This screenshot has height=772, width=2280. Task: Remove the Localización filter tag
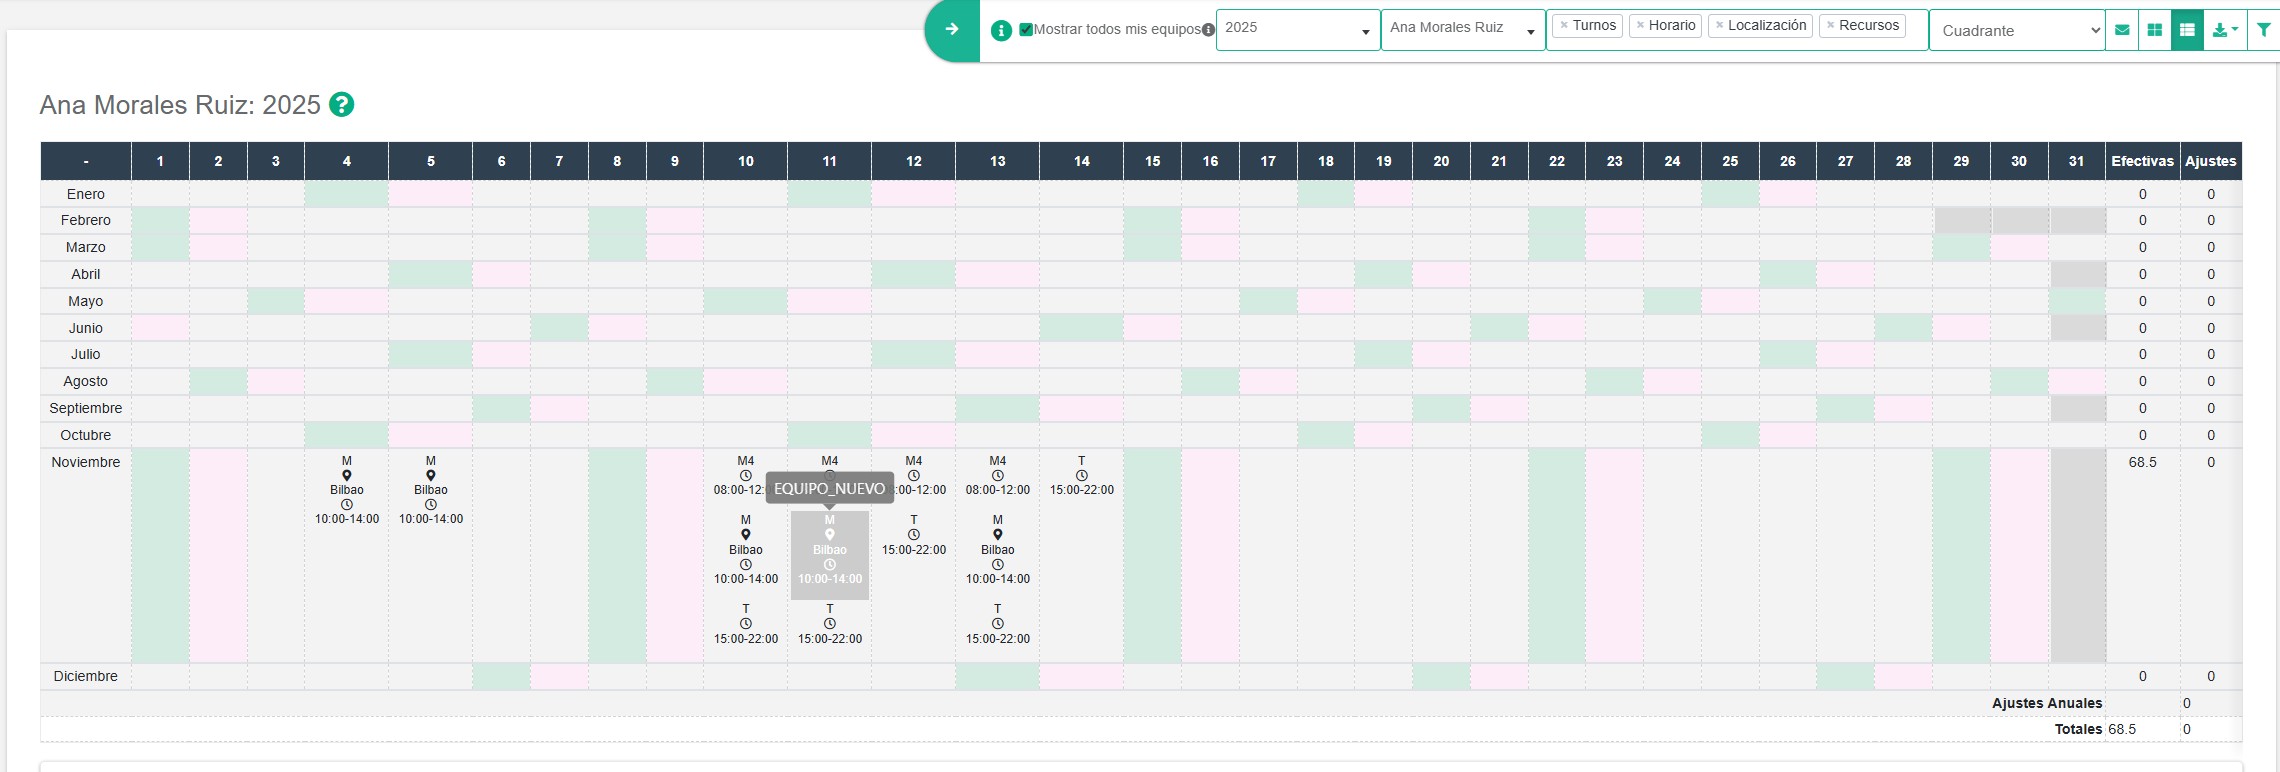tap(1719, 26)
